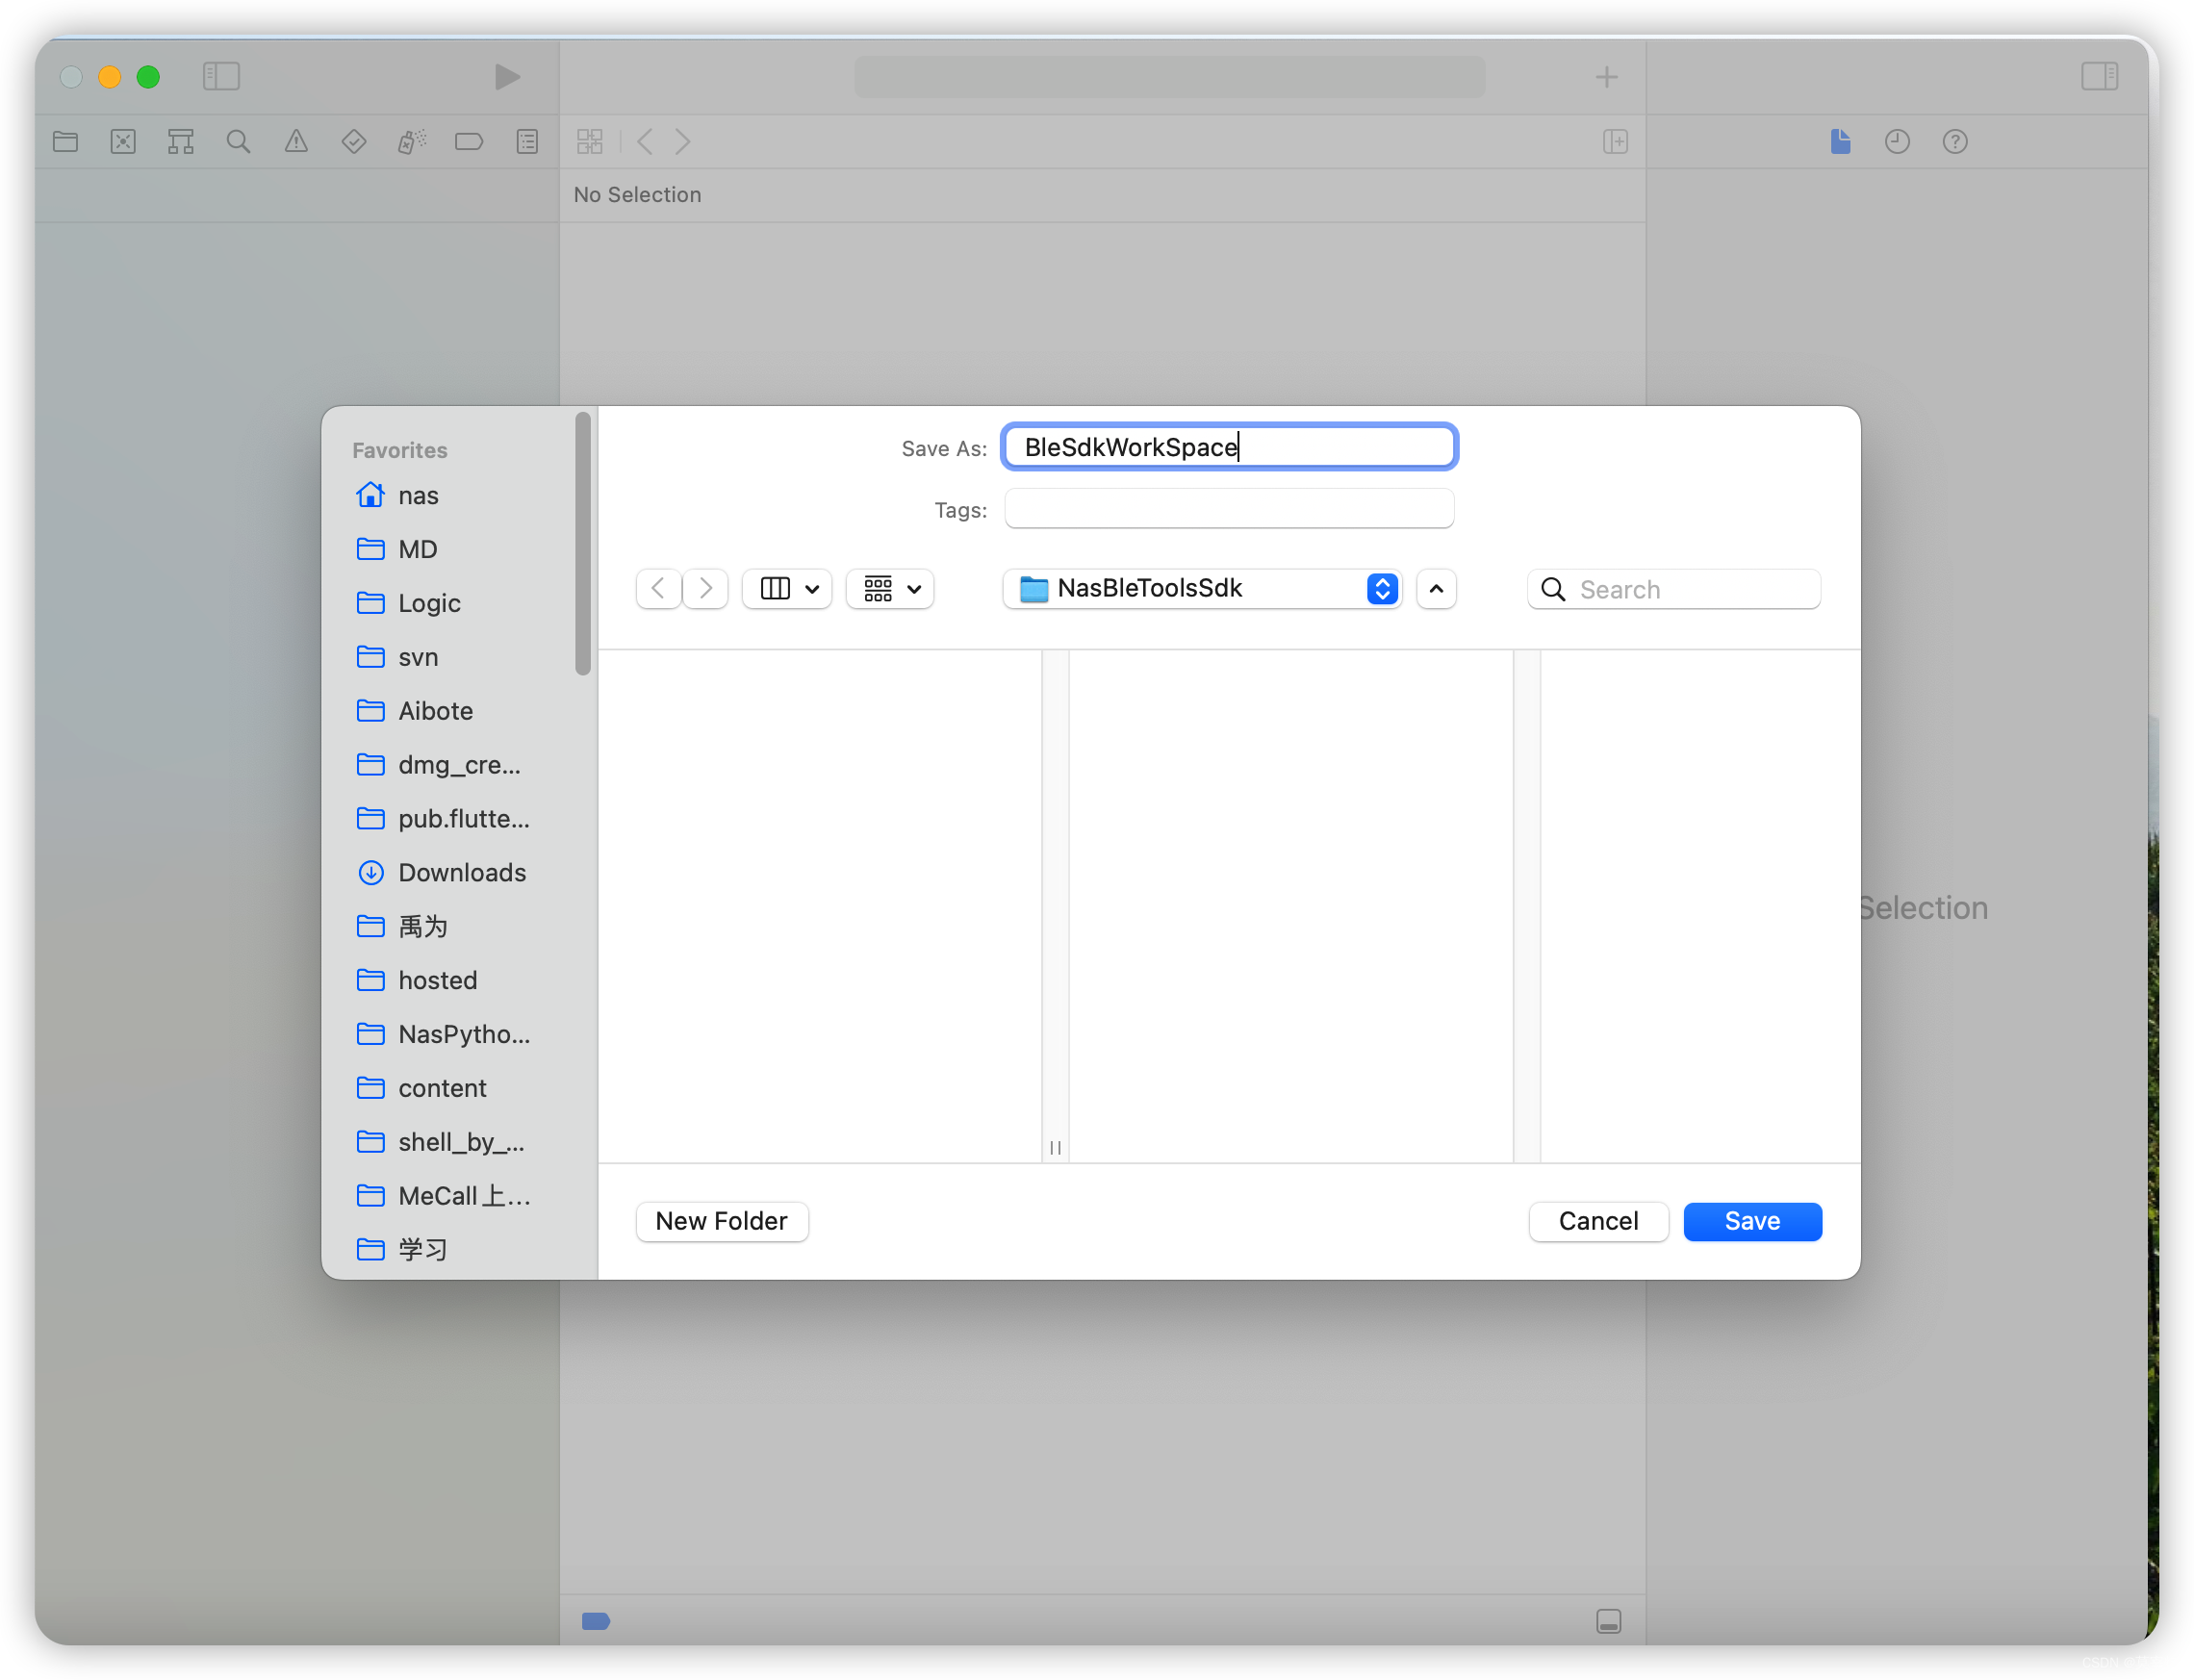The width and height of the screenshot is (2194, 1680).
Task: Select Downloads in Favorites sidebar
Action: (x=461, y=873)
